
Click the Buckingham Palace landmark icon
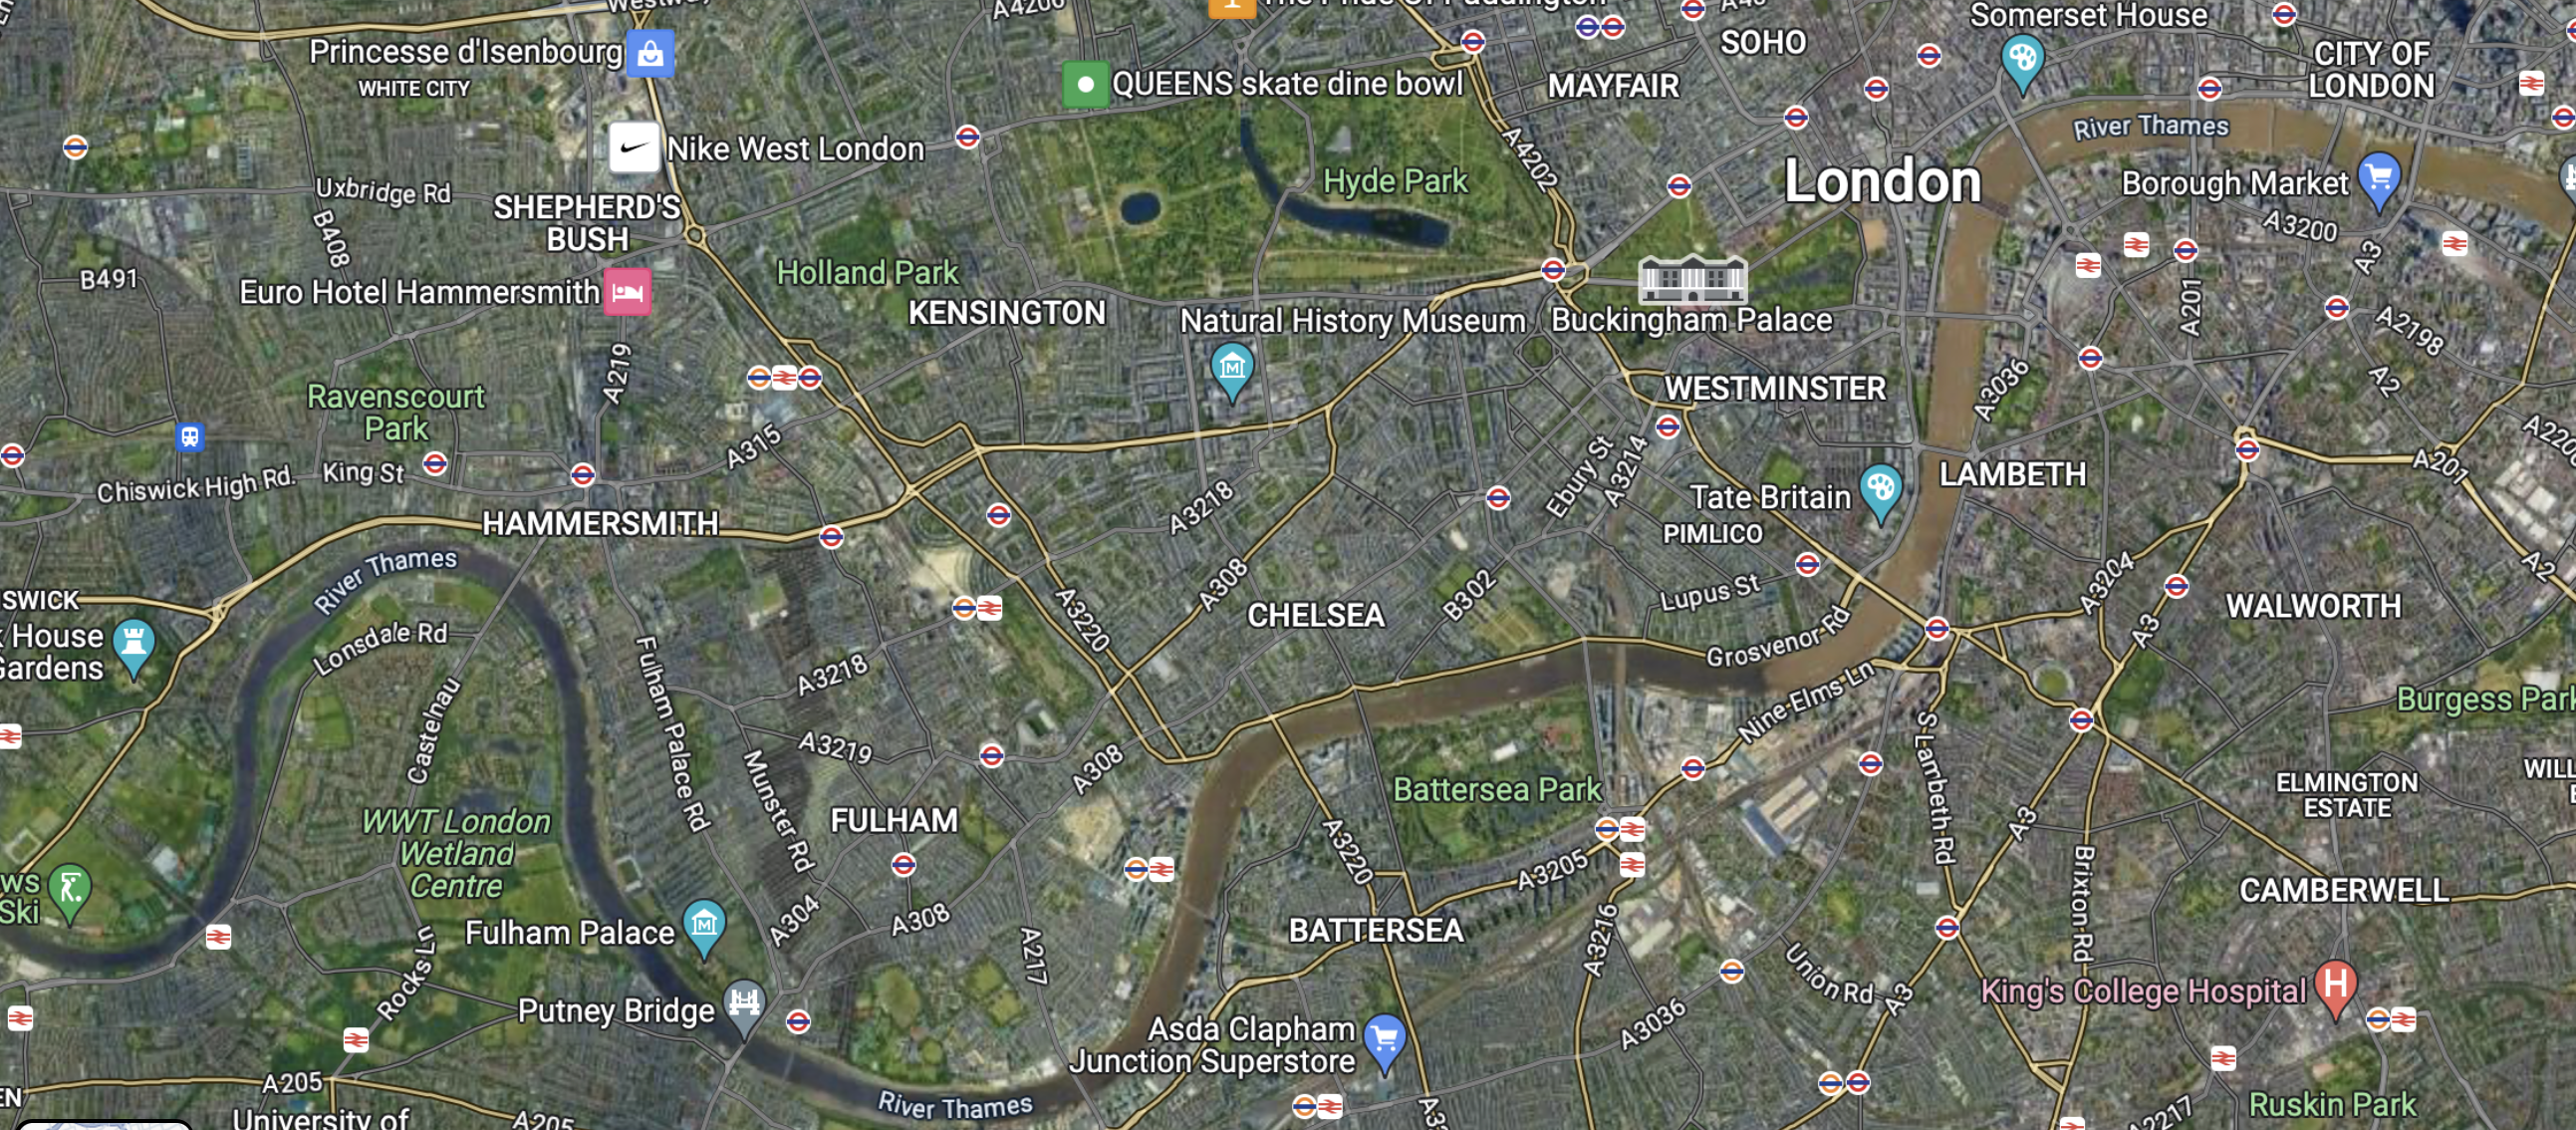coord(1692,278)
